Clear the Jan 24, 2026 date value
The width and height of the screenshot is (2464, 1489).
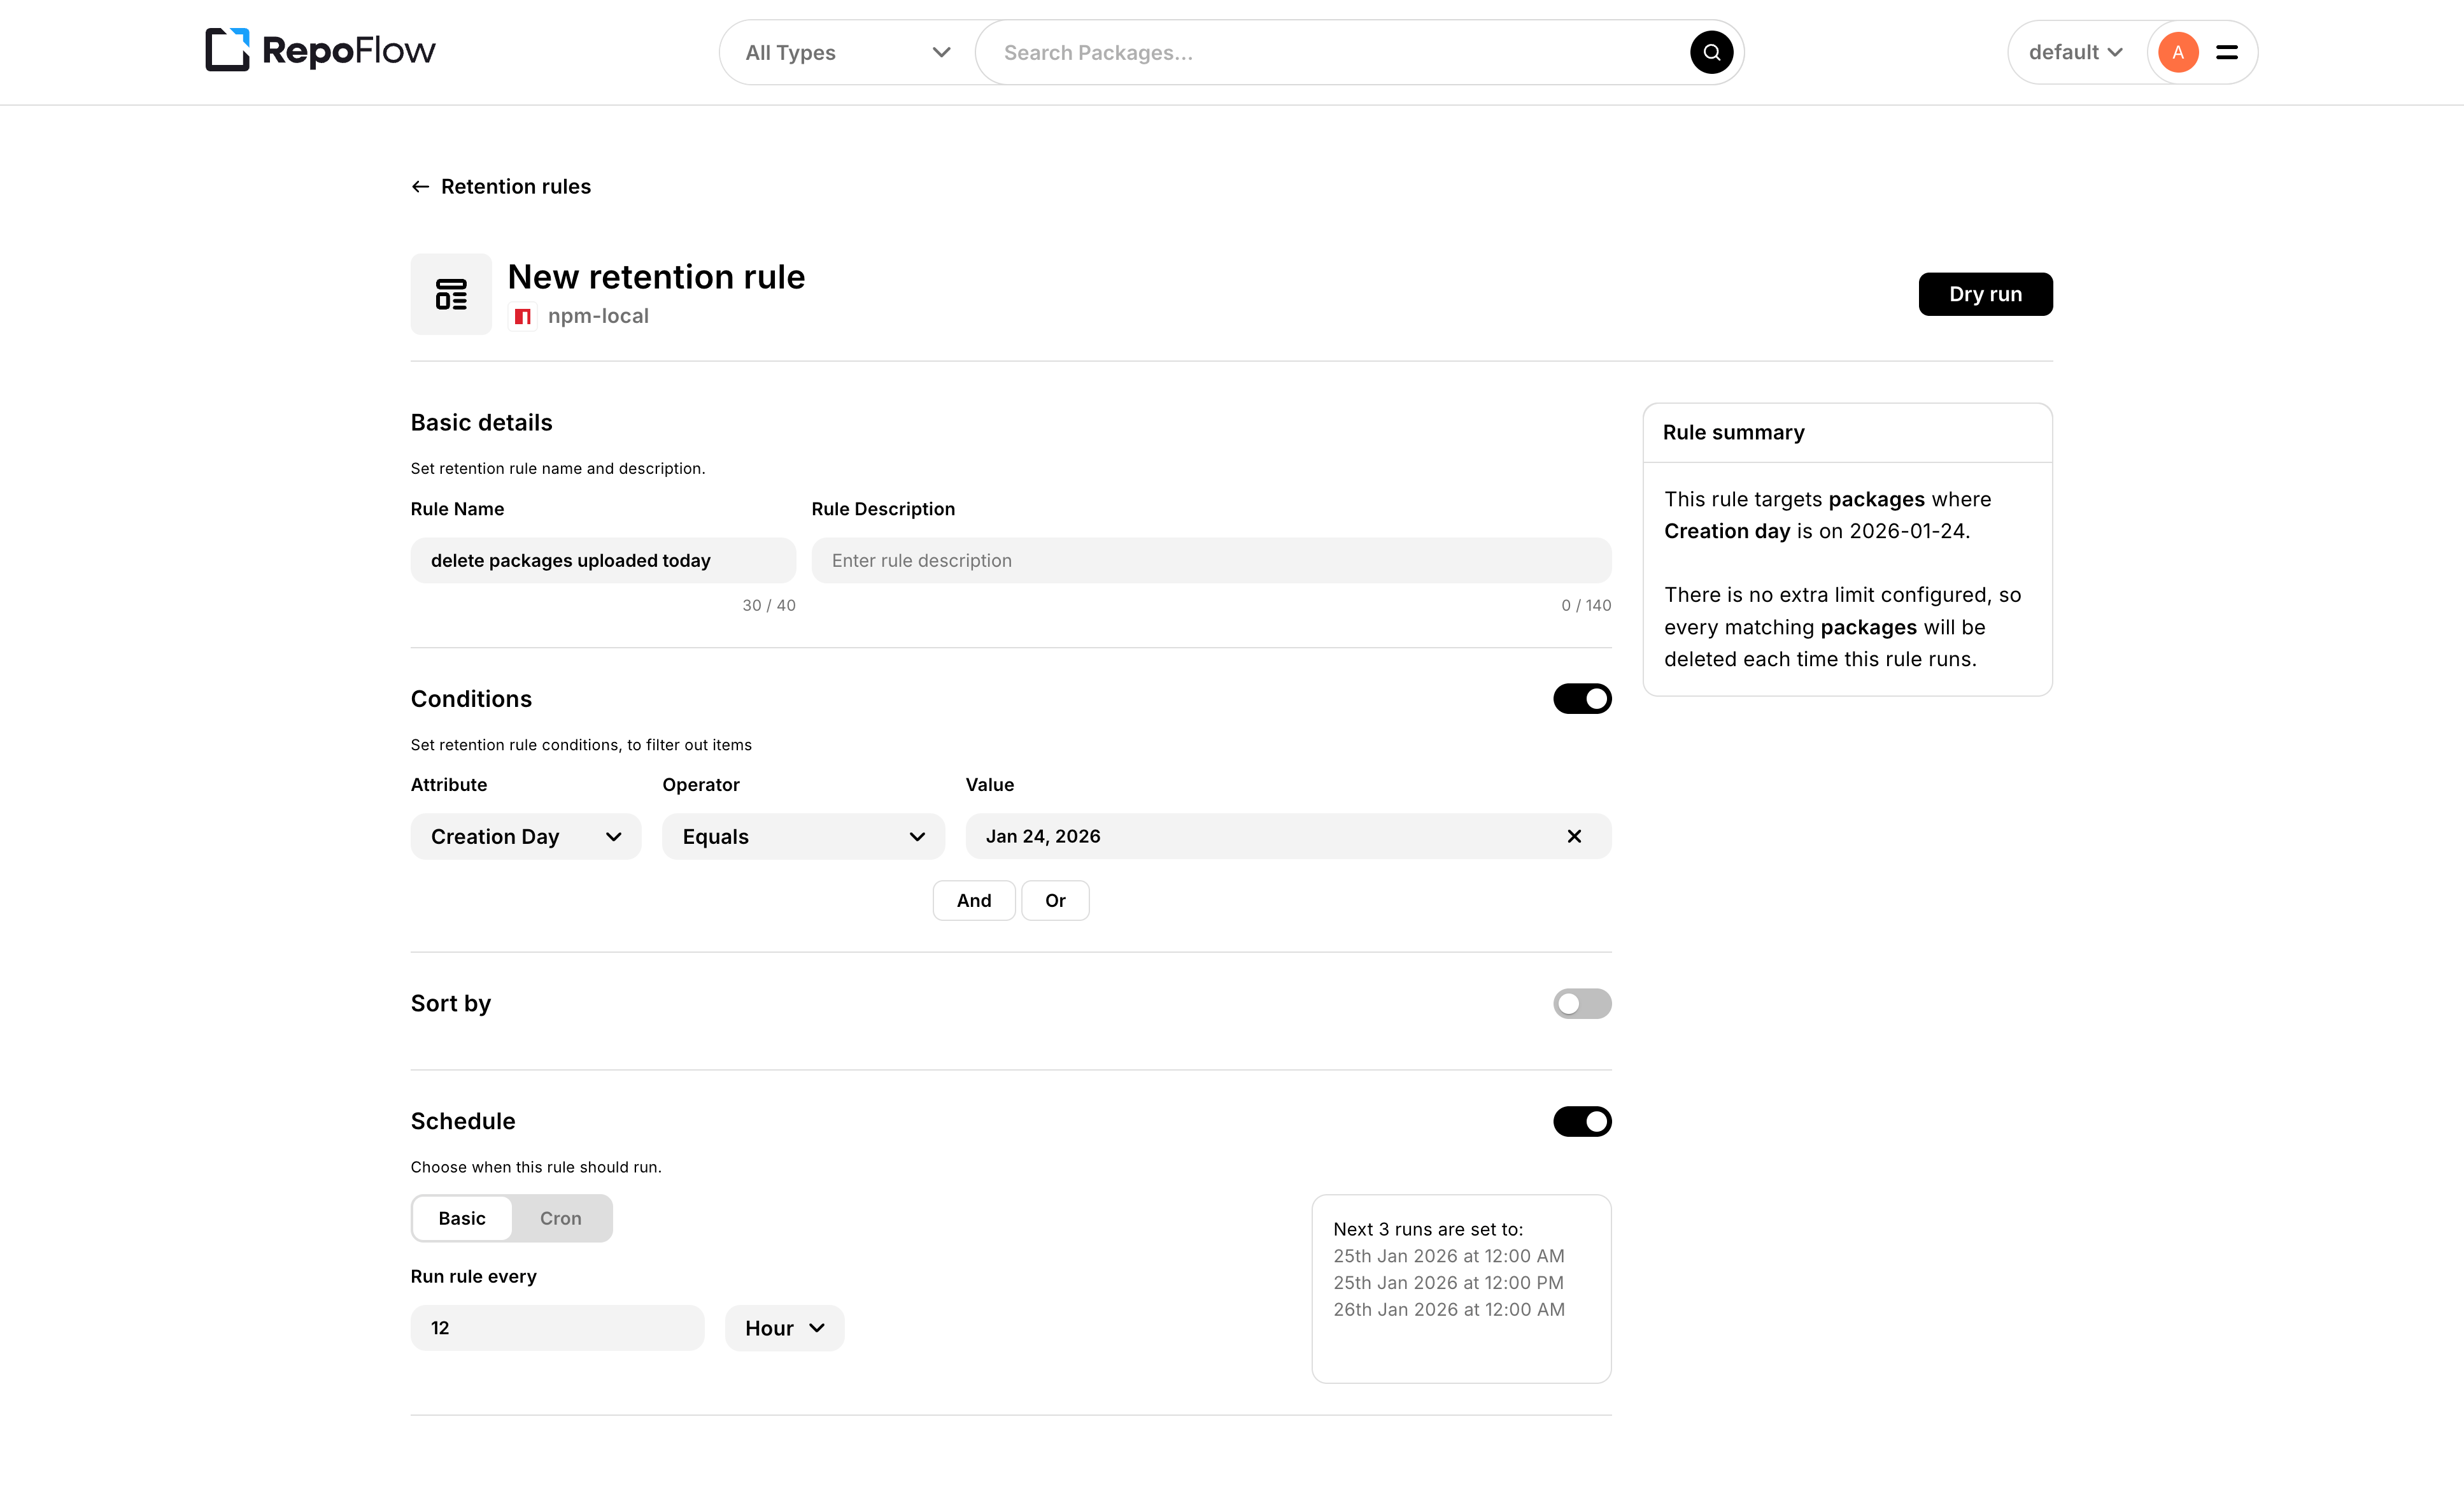[1574, 836]
